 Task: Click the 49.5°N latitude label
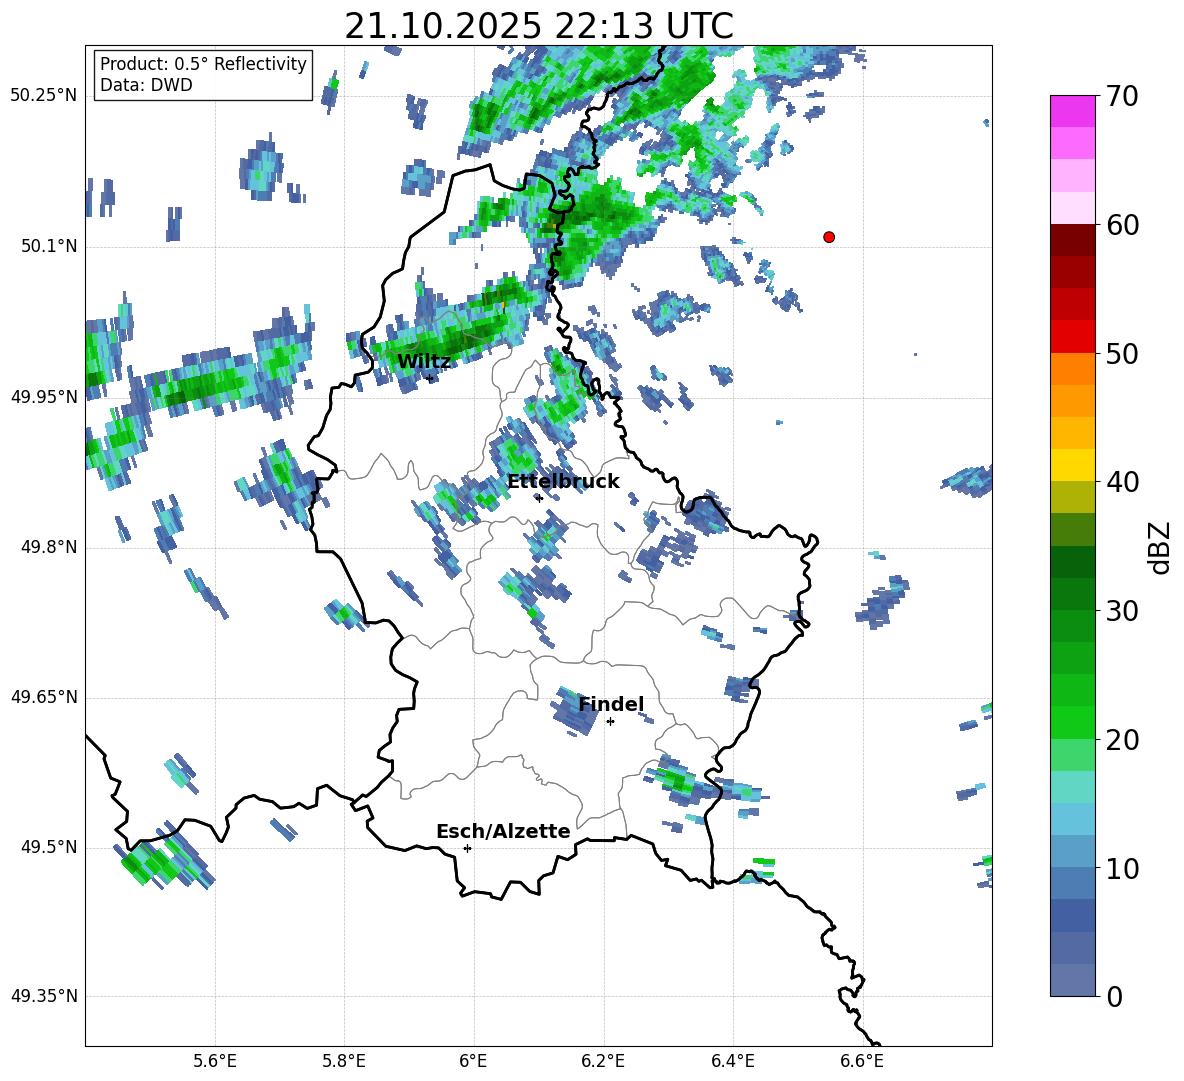tap(49, 846)
